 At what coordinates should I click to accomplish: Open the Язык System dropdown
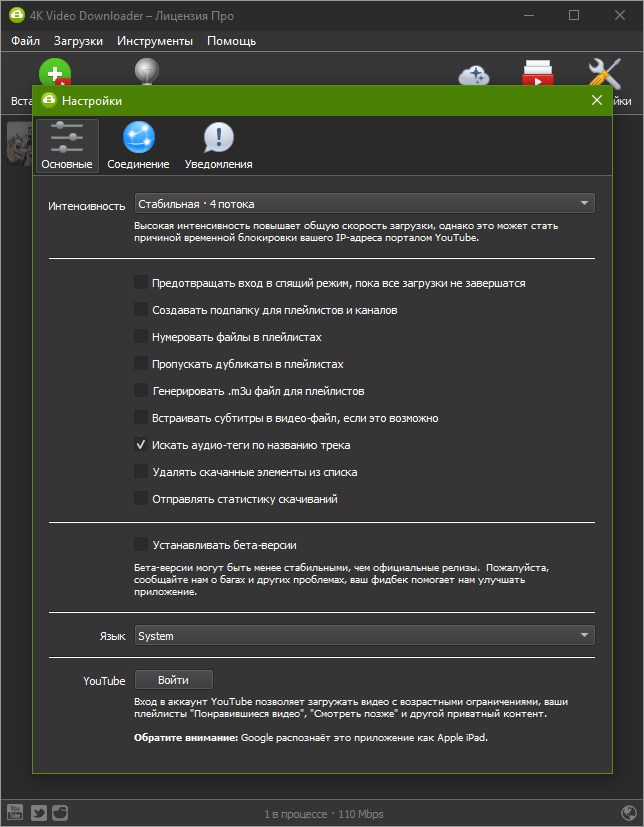pos(364,636)
